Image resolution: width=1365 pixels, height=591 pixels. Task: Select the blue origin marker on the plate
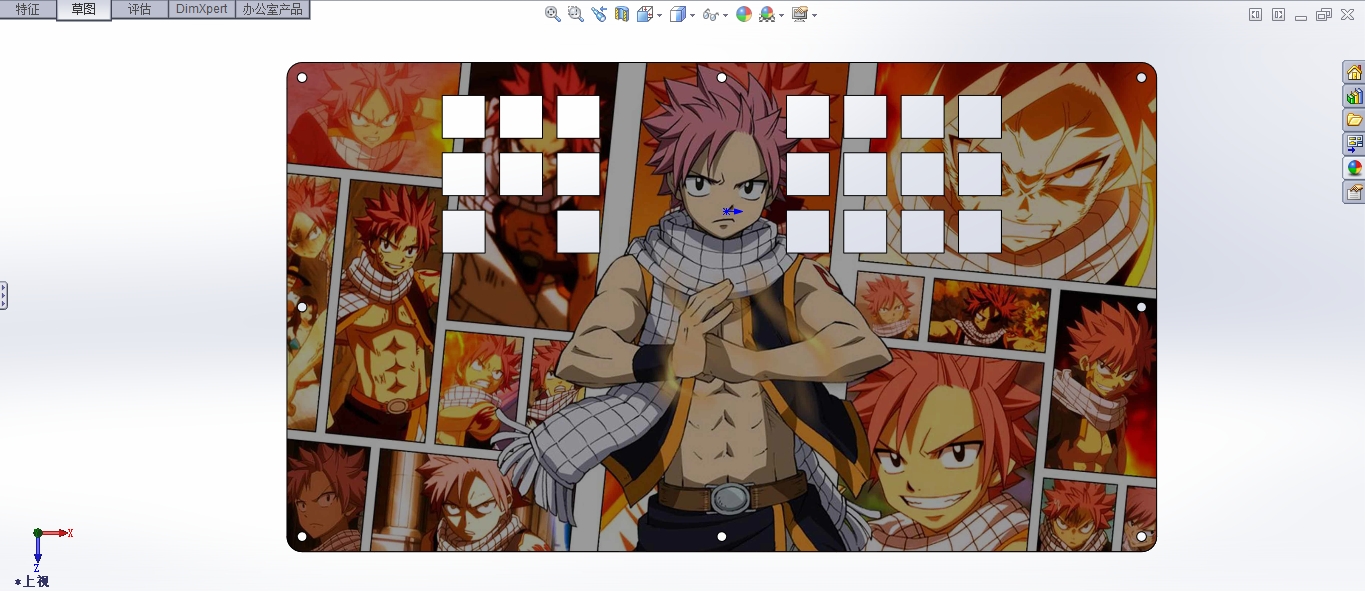[732, 211]
